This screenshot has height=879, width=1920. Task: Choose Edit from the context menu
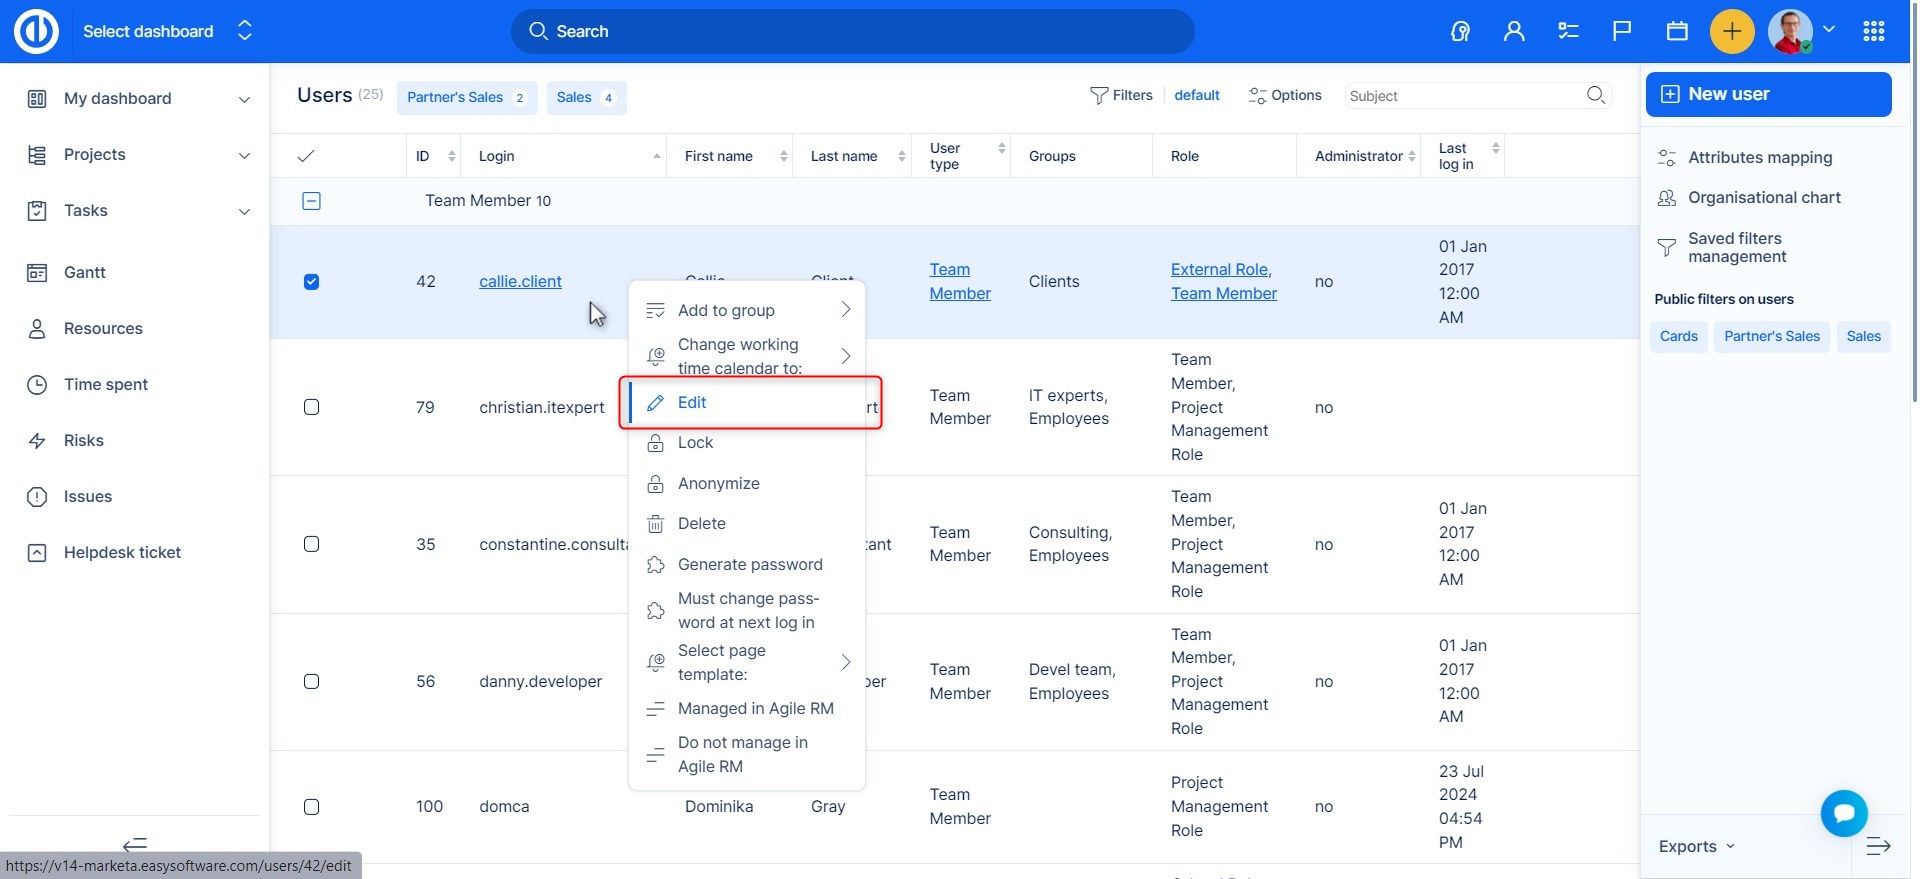click(692, 402)
